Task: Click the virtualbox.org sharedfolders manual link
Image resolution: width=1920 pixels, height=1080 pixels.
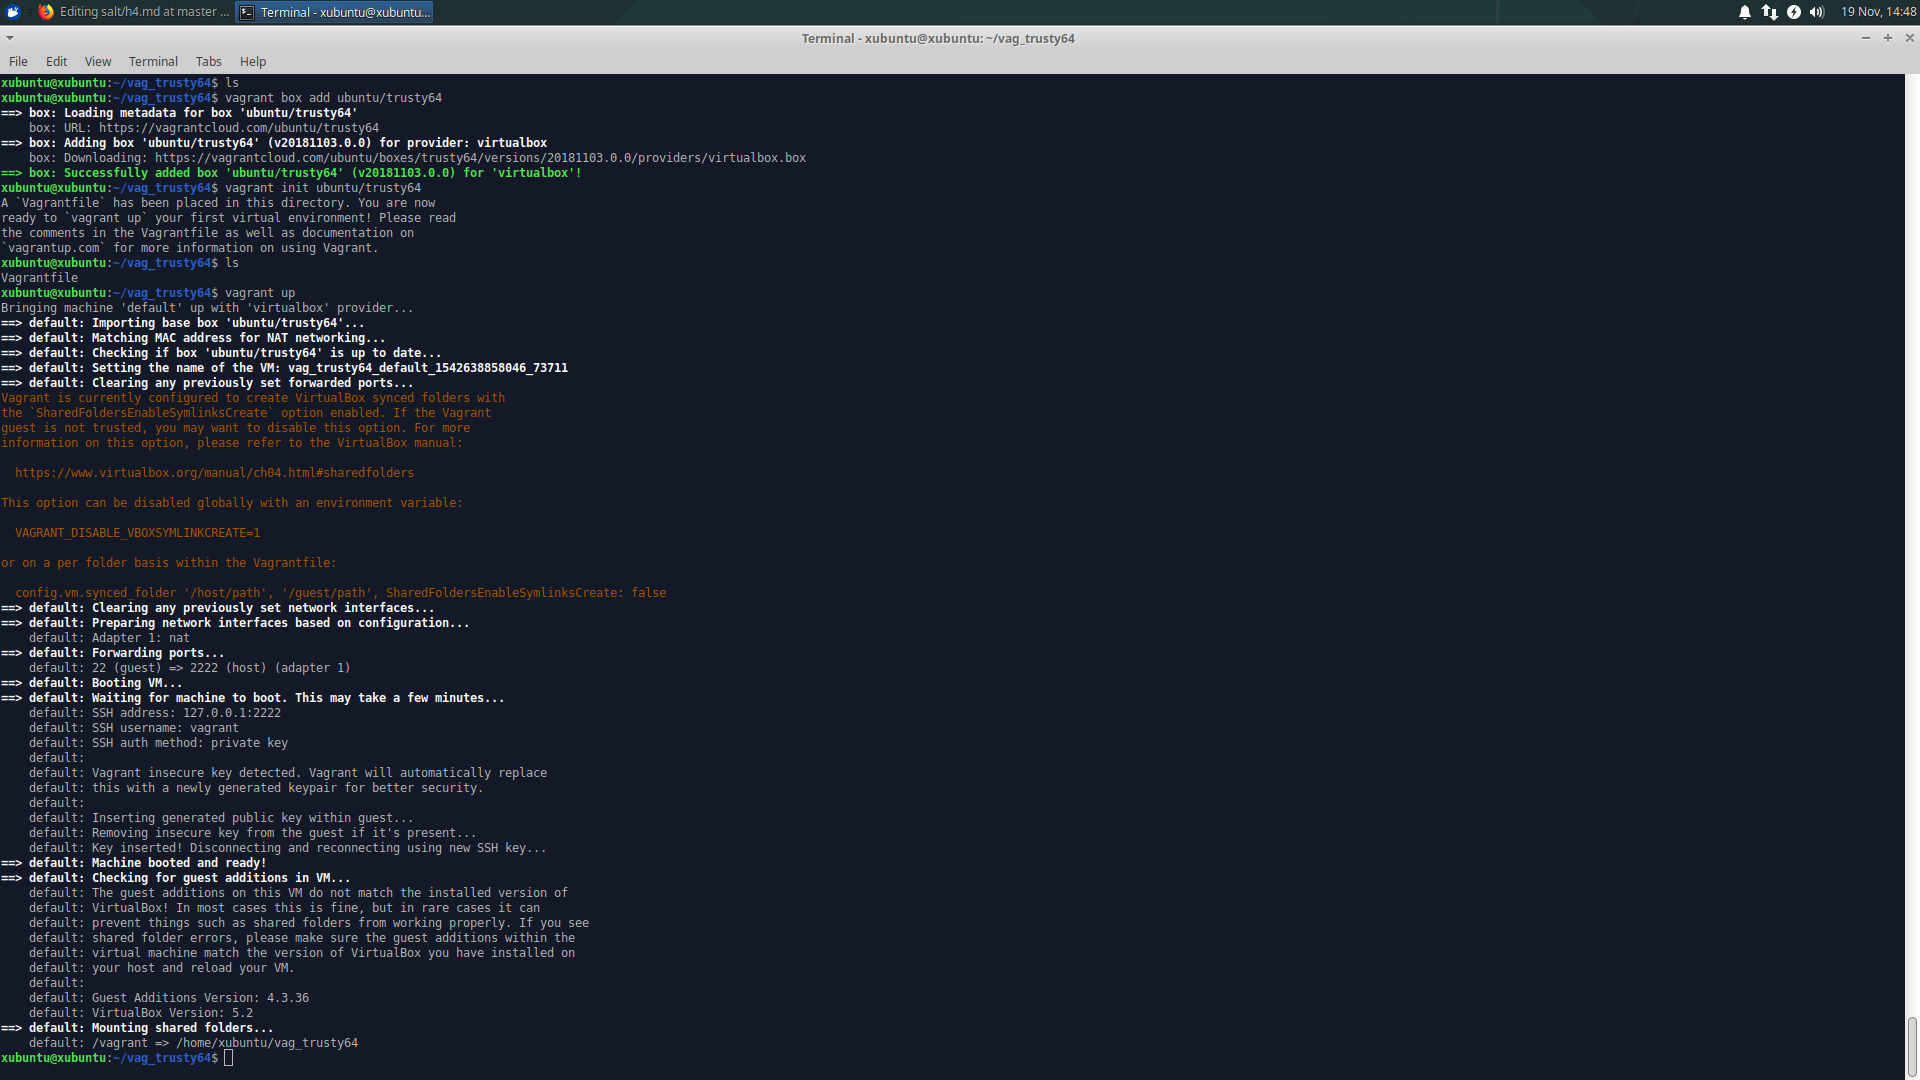Action: (x=214, y=473)
